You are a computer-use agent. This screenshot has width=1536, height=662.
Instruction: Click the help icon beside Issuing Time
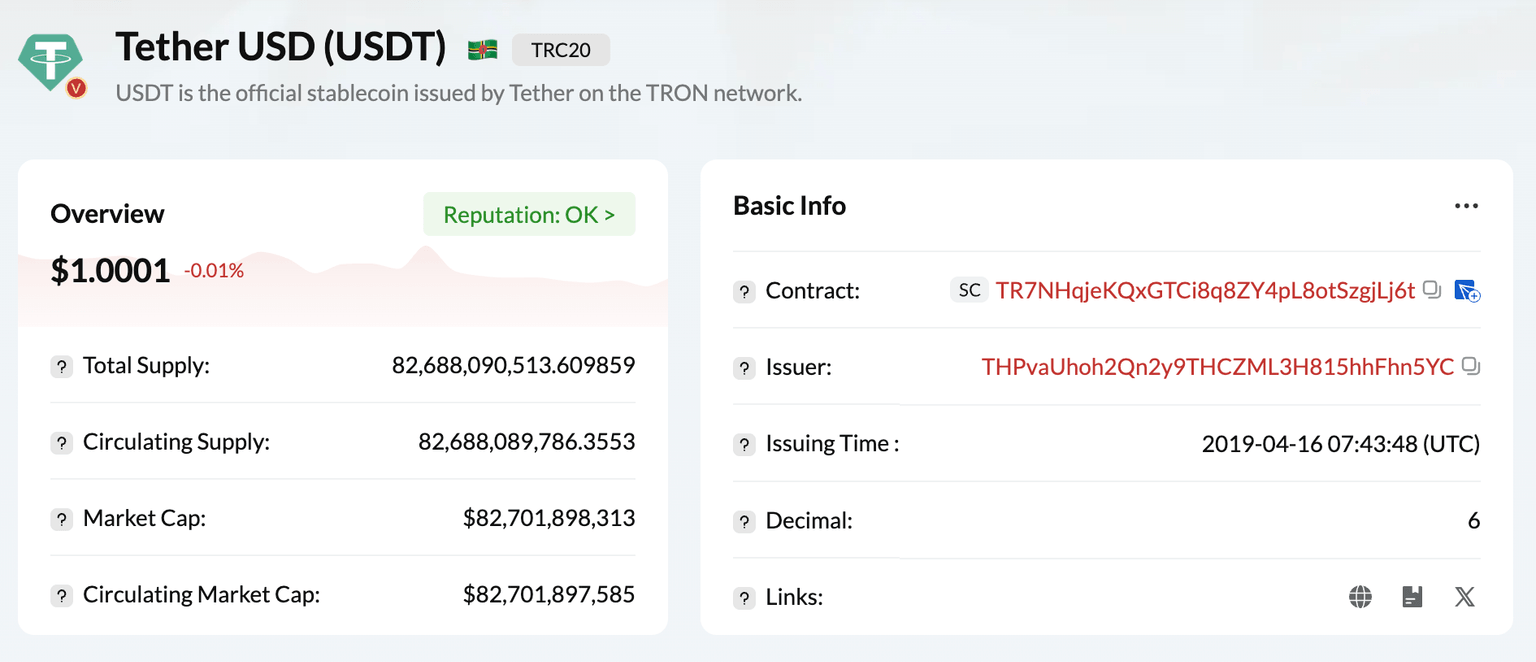point(744,444)
